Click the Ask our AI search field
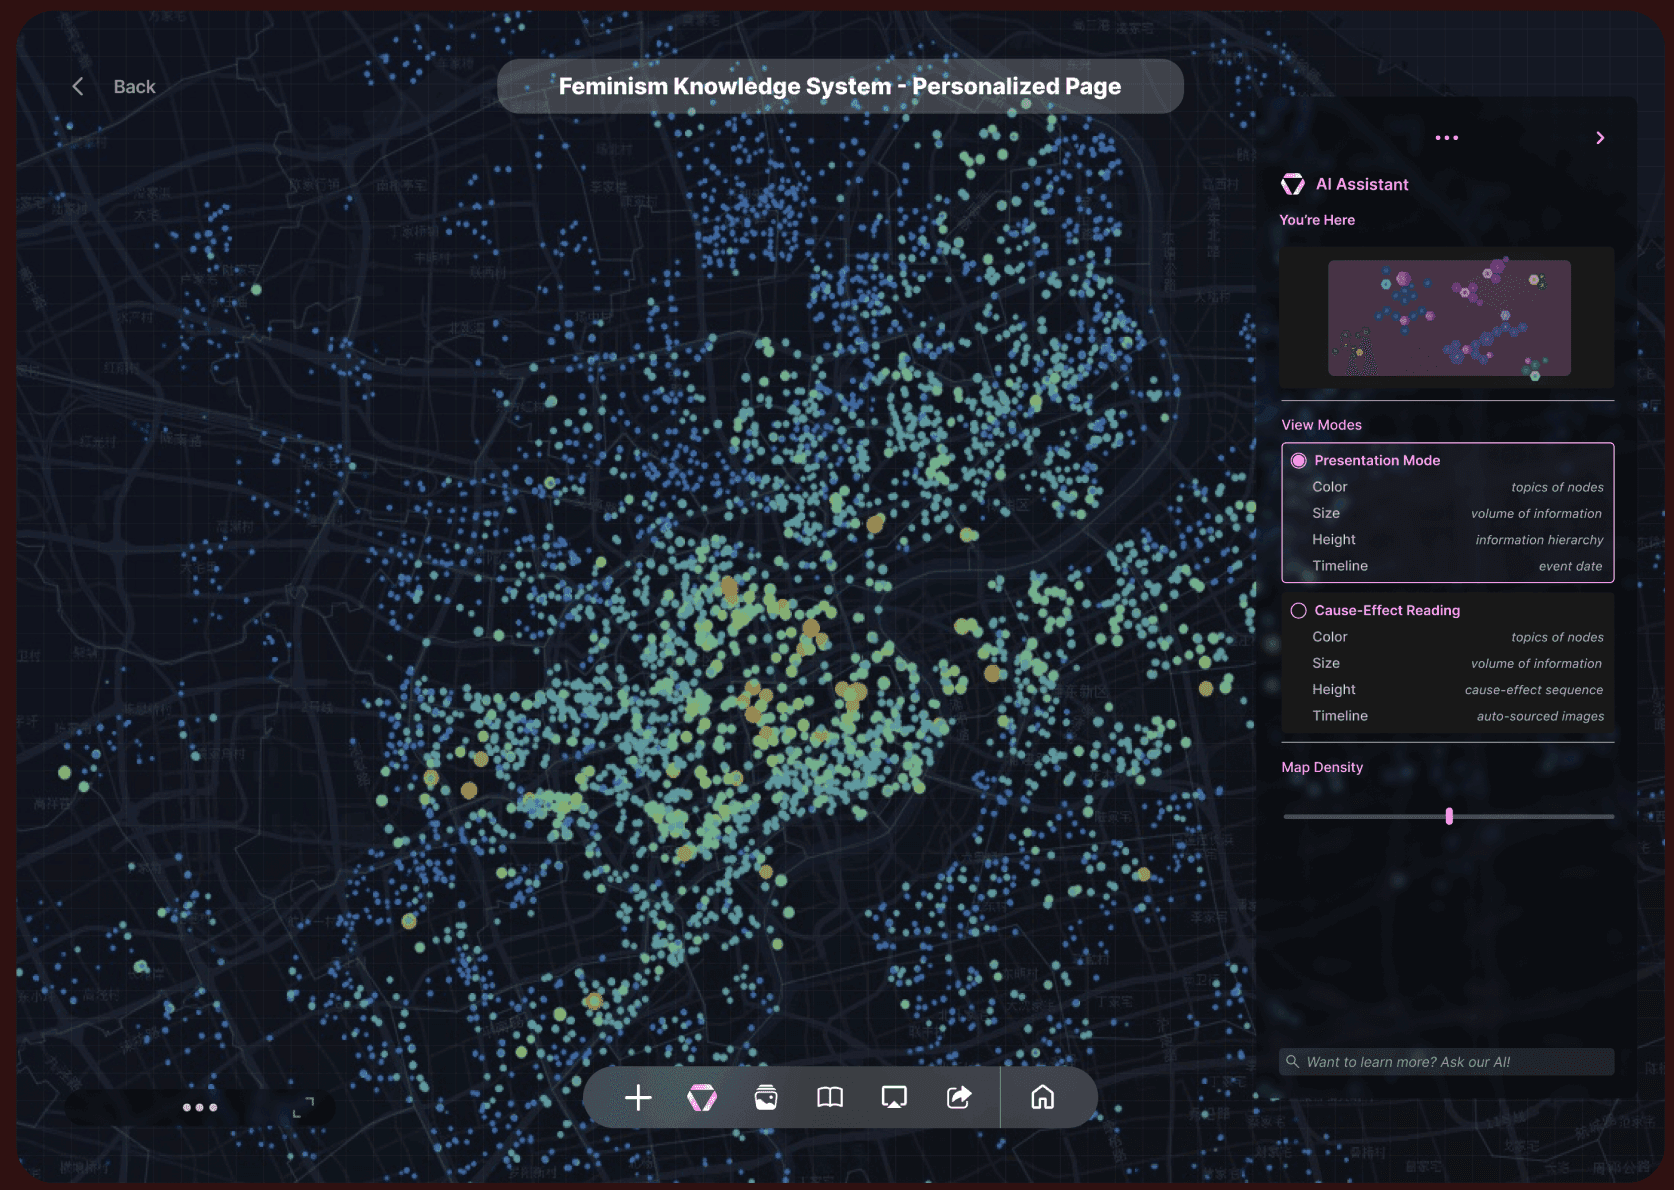The width and height of the screenshot is (1674, 1190). [1447, 1062]
